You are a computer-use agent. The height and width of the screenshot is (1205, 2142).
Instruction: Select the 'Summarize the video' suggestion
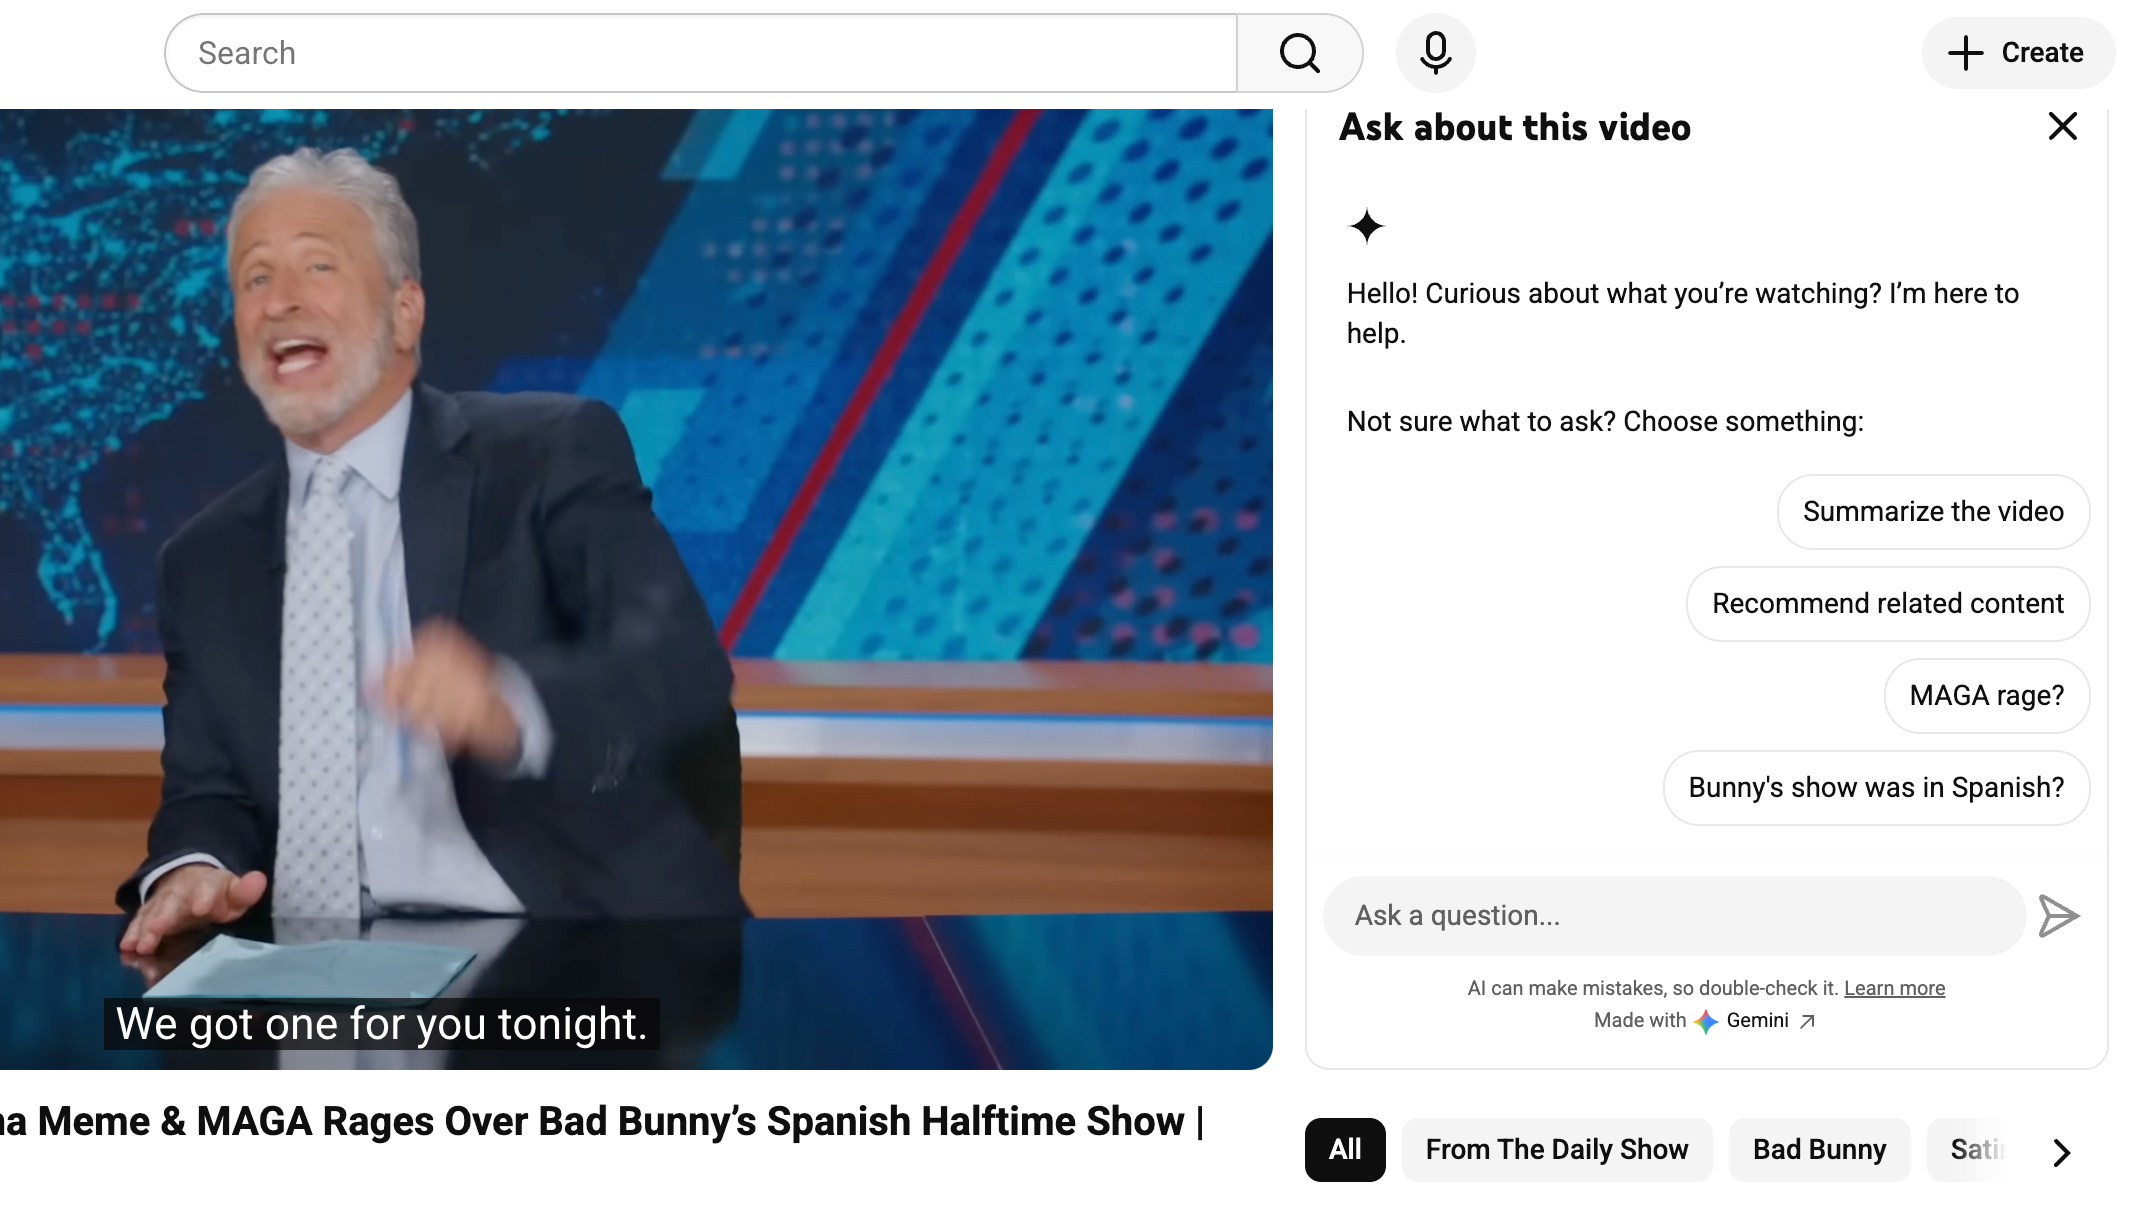(1932, 511)
